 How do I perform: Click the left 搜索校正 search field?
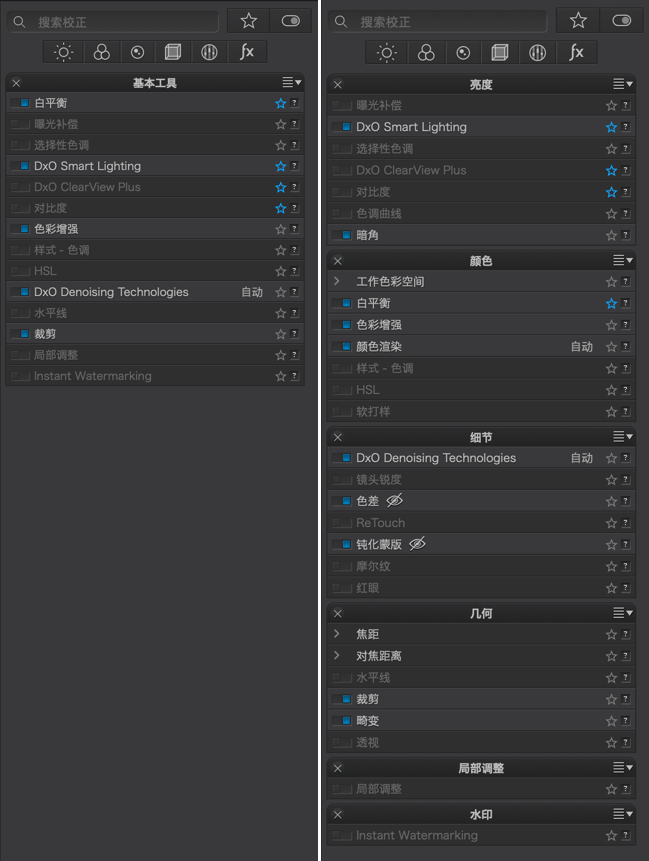(114, 22)
